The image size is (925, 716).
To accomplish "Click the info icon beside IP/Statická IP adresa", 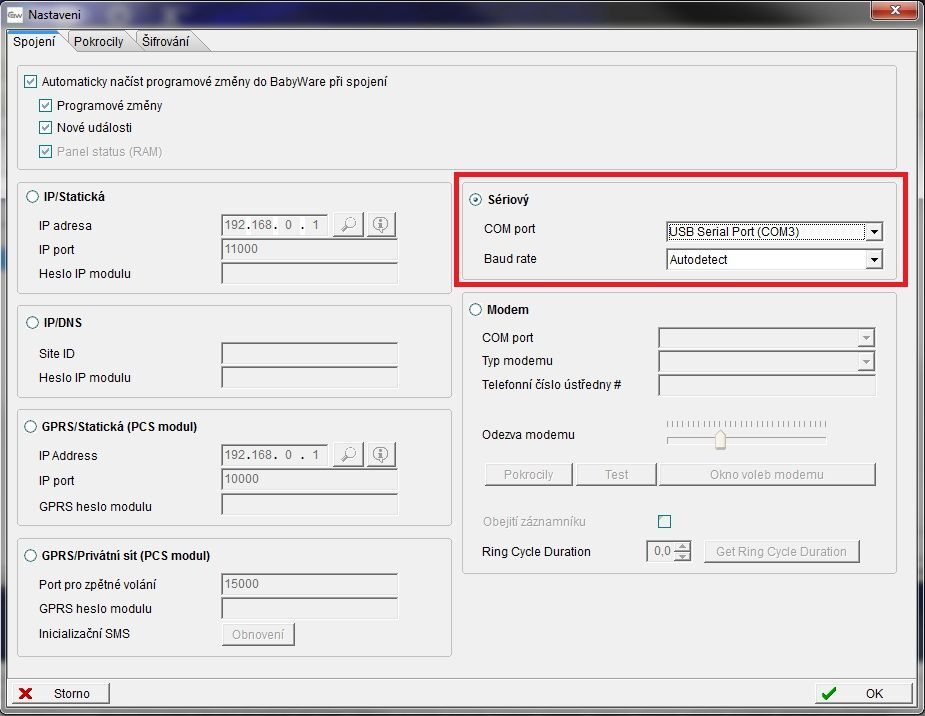I will (x=380, y=225).
